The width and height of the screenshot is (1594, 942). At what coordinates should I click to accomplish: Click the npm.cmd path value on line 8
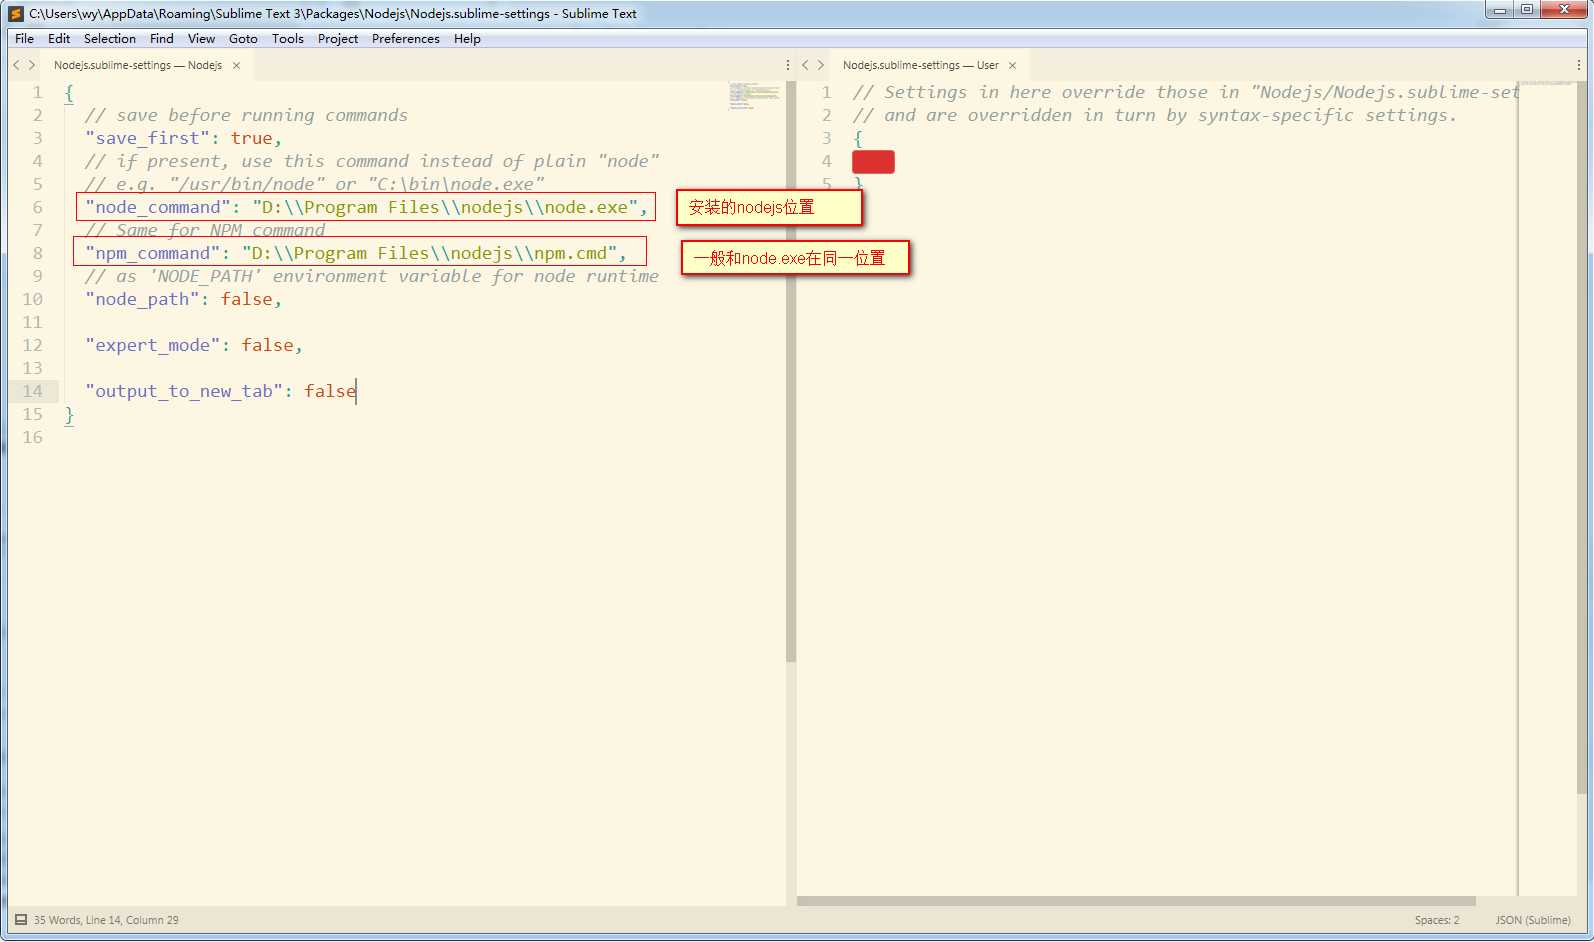pos(429,253)
